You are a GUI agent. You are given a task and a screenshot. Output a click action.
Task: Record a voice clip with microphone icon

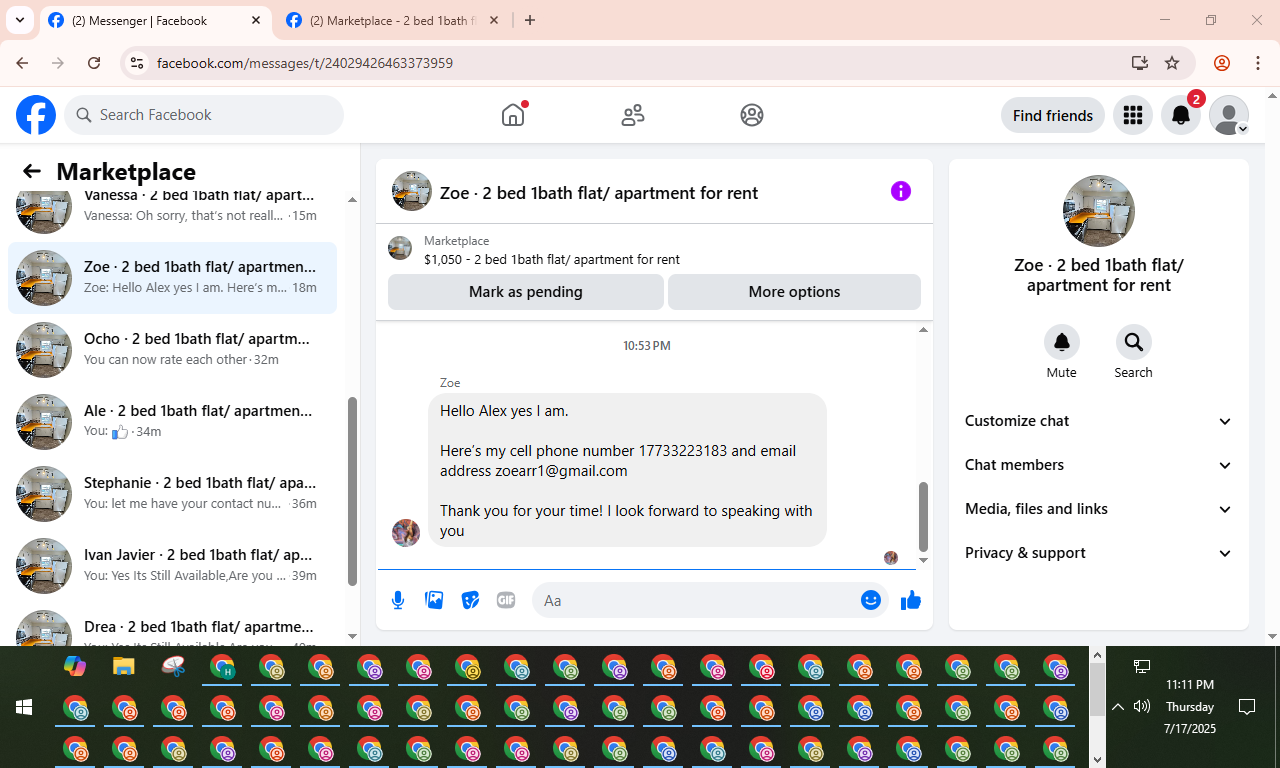click(x=398, y=600)
